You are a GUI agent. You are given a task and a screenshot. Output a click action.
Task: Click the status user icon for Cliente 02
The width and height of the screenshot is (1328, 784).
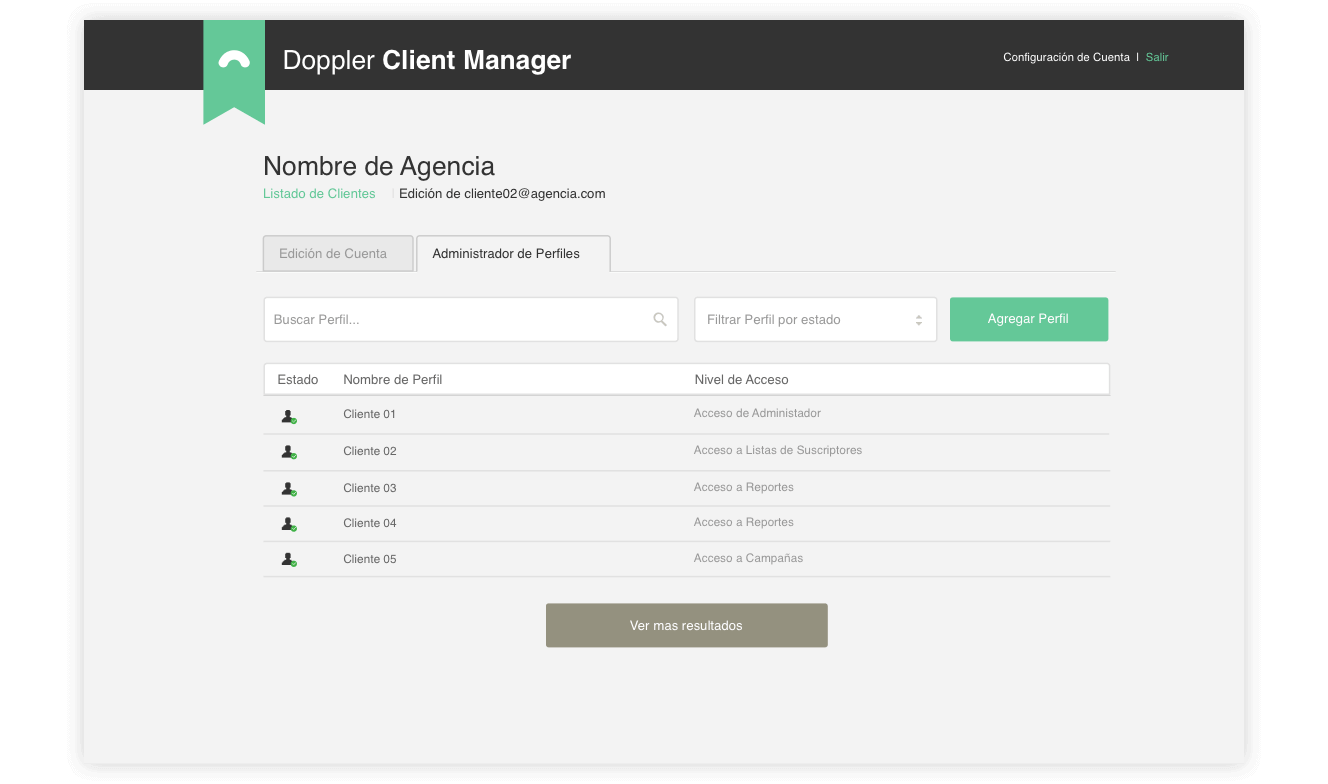tap(289, 452)
